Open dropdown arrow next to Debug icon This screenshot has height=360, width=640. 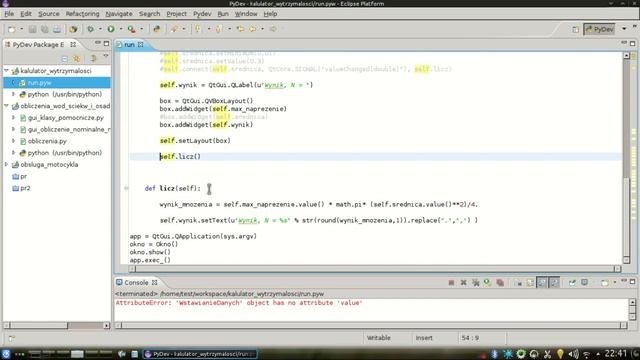(100, 29)
